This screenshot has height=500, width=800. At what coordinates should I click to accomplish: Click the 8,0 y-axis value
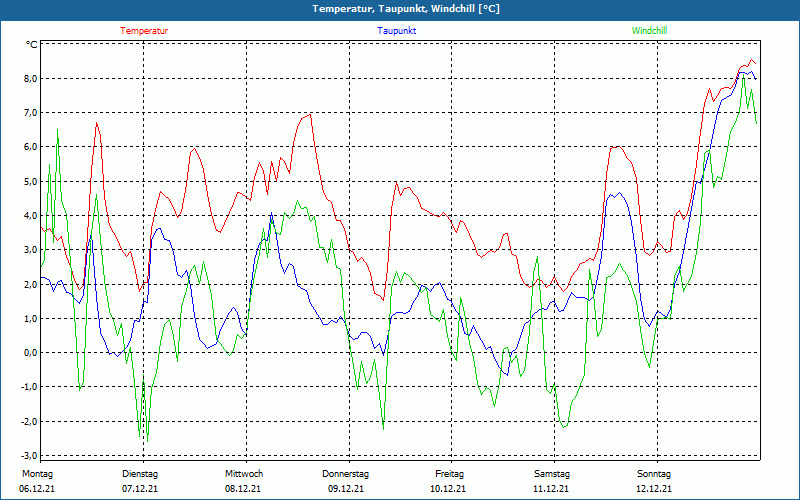tap(30, 79)
